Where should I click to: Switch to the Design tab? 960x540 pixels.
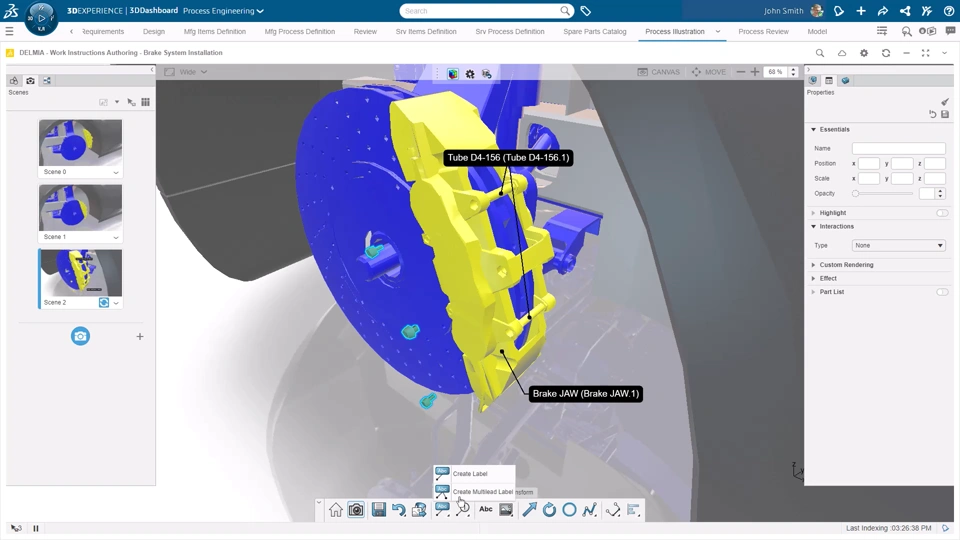154,31
